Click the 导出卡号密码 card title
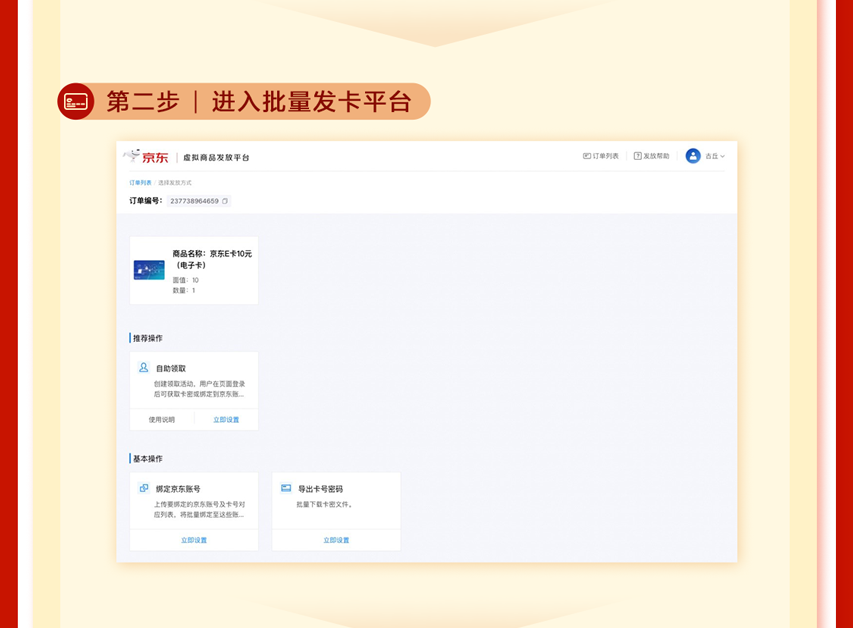Viewport: 853px width, 628px height. 320,489
